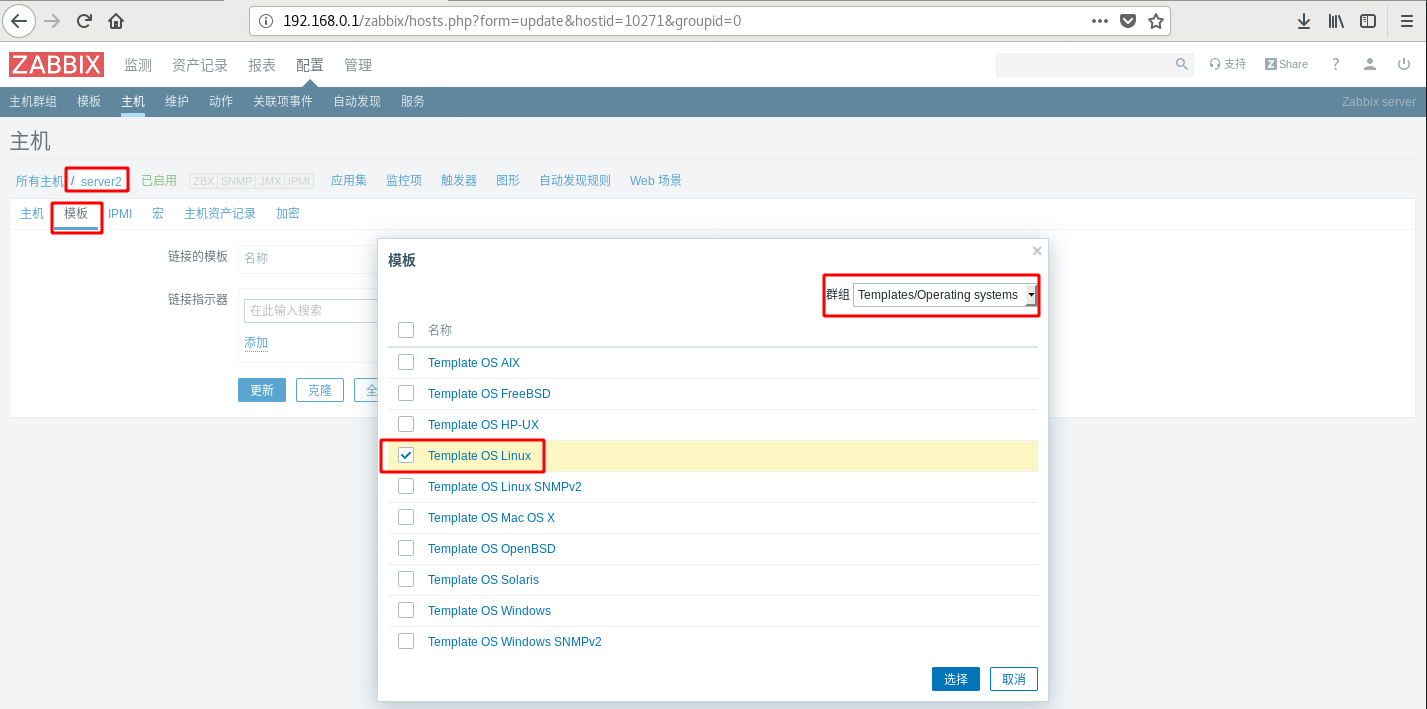The image size is (1427, 709).
Task: Open the 管理 main menu
Action: 358,65
